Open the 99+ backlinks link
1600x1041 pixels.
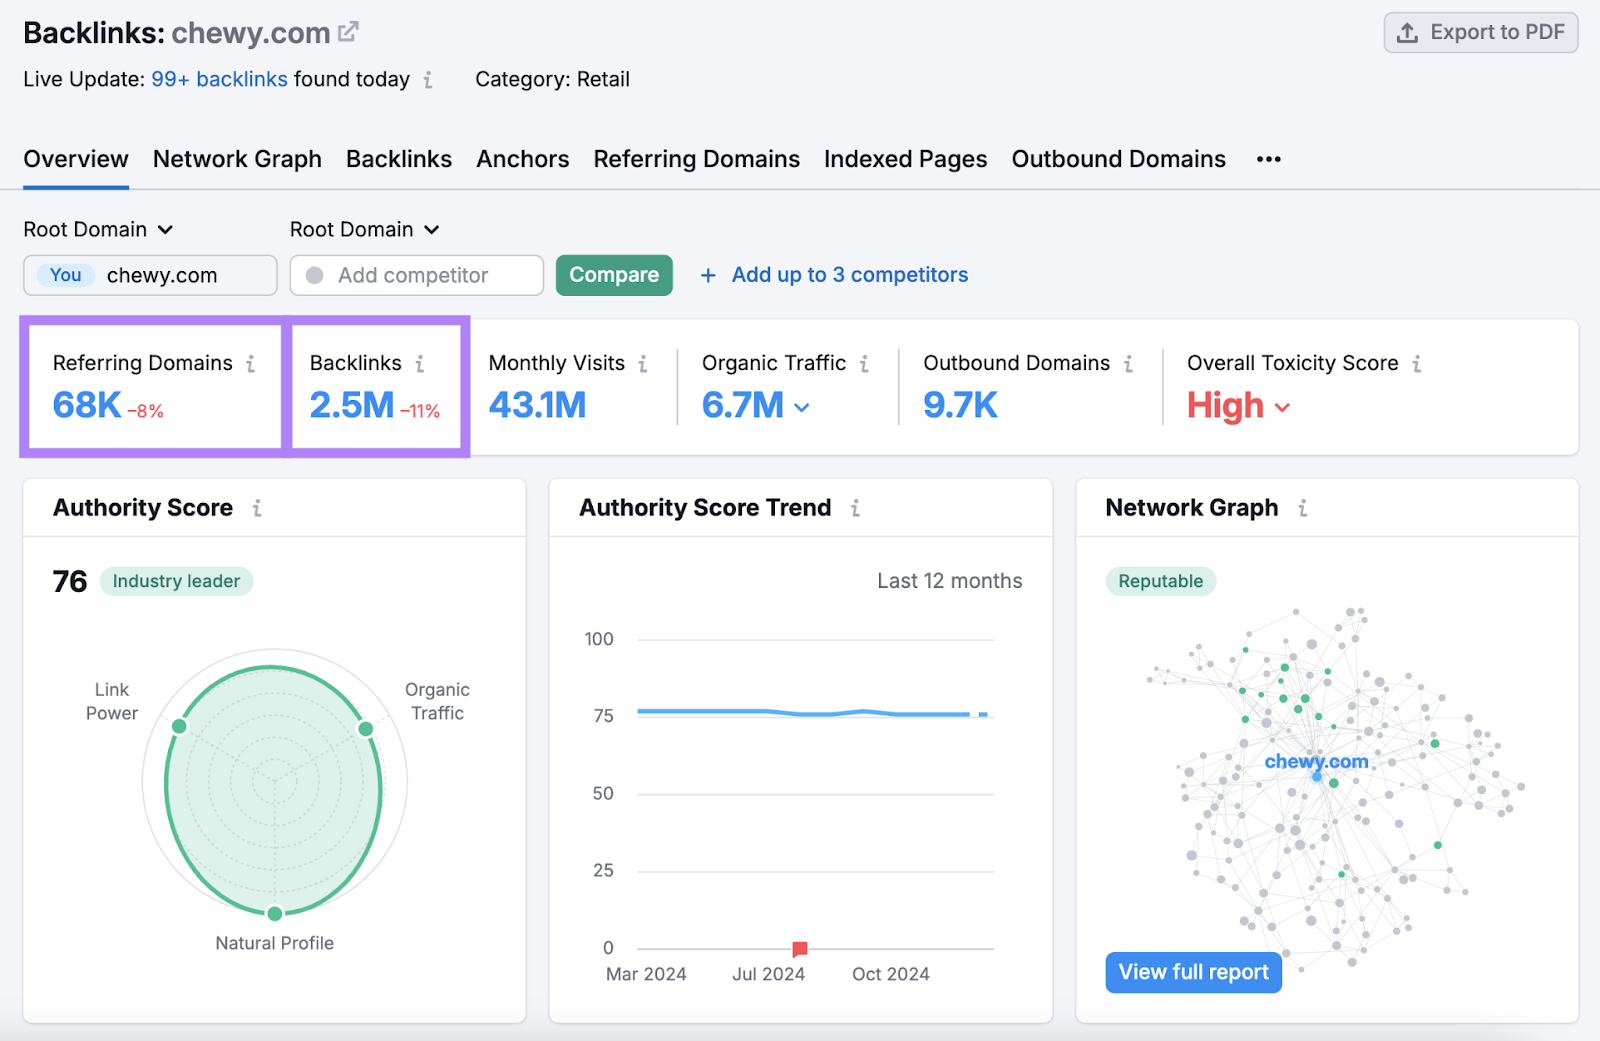pos(219,79)
